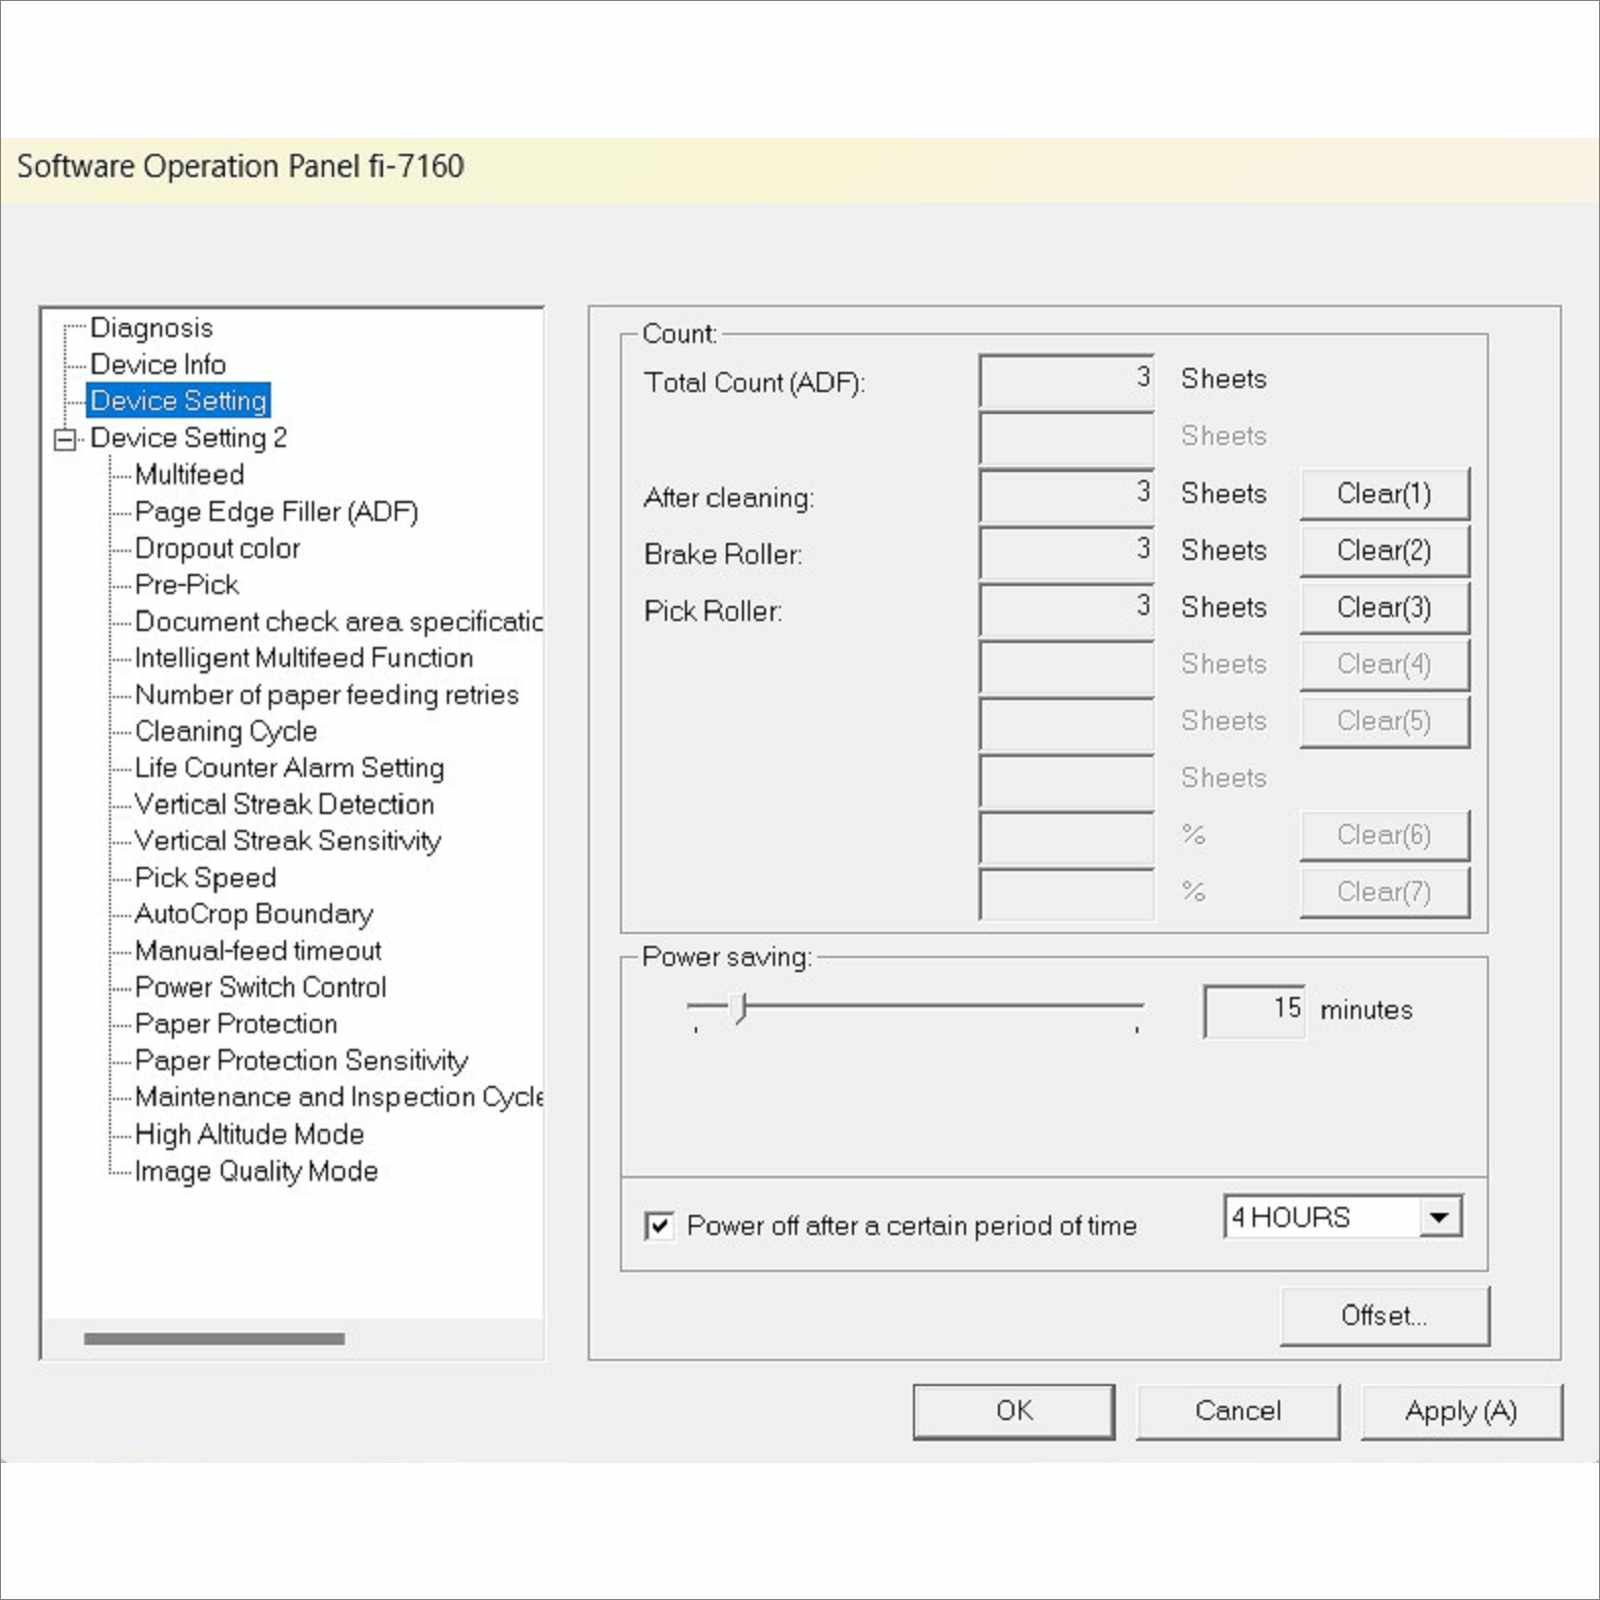The width and height of the screenshot is (1600, 1600).
Task: Click the Brake Roller count field
Action: [1067, 552]
